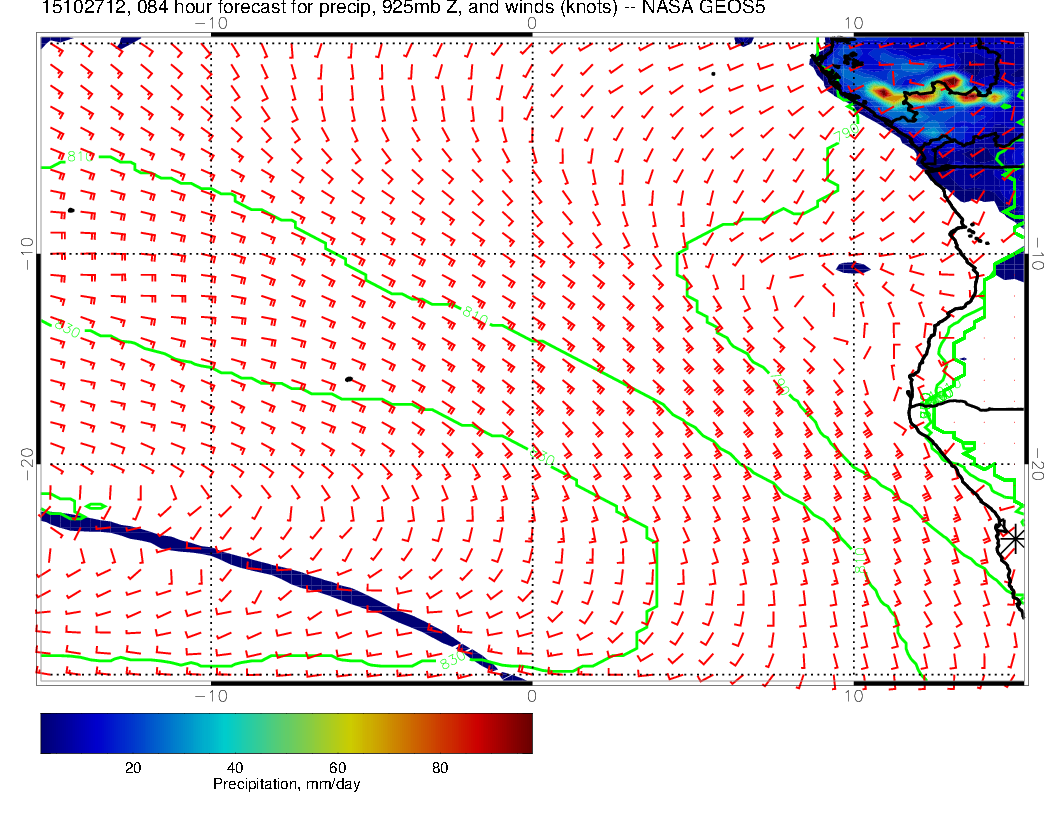1056x816 pixels.
Task: Click the 830 contour label near the bottom edge
Action: tap(452, 660)
